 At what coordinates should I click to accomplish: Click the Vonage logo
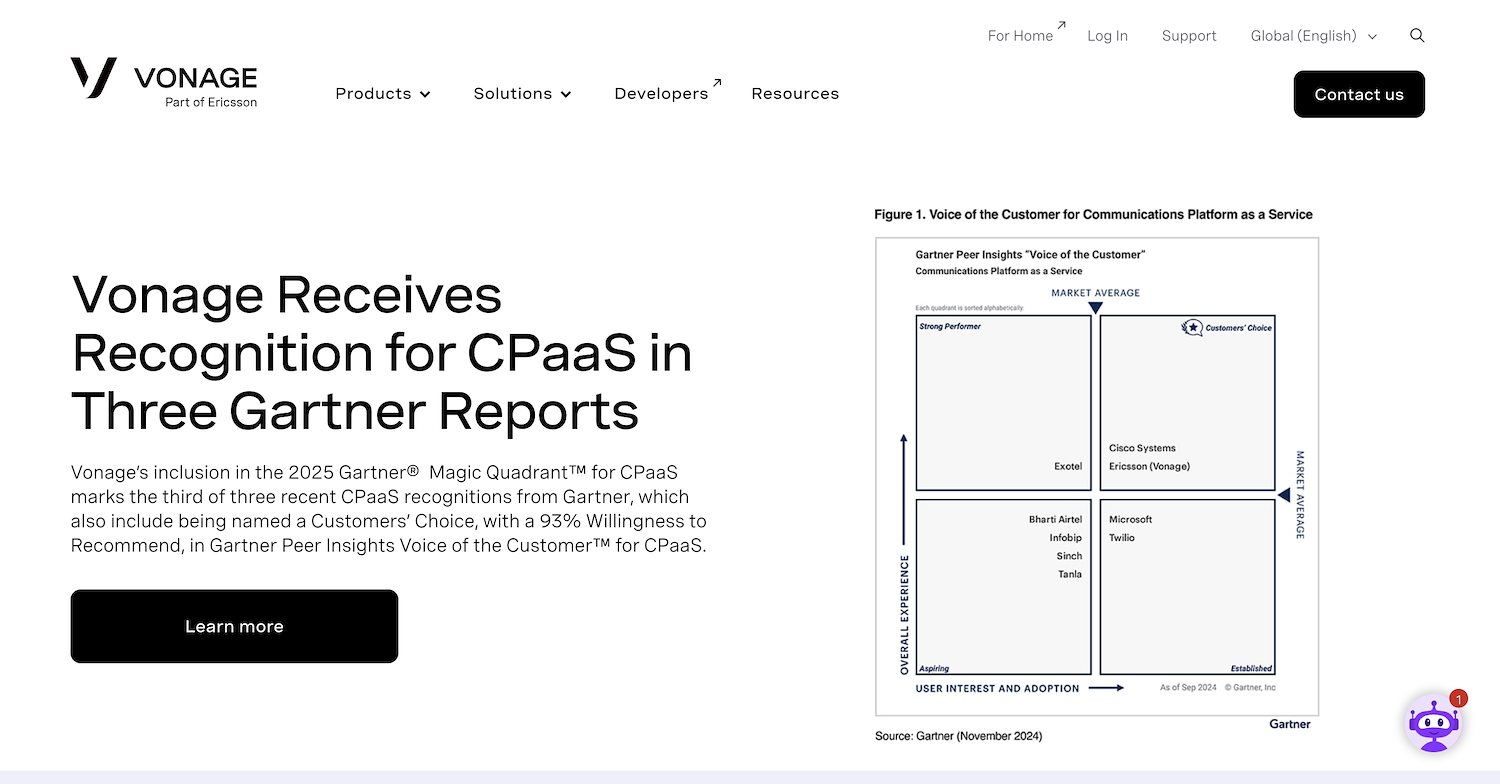[164, 83]
